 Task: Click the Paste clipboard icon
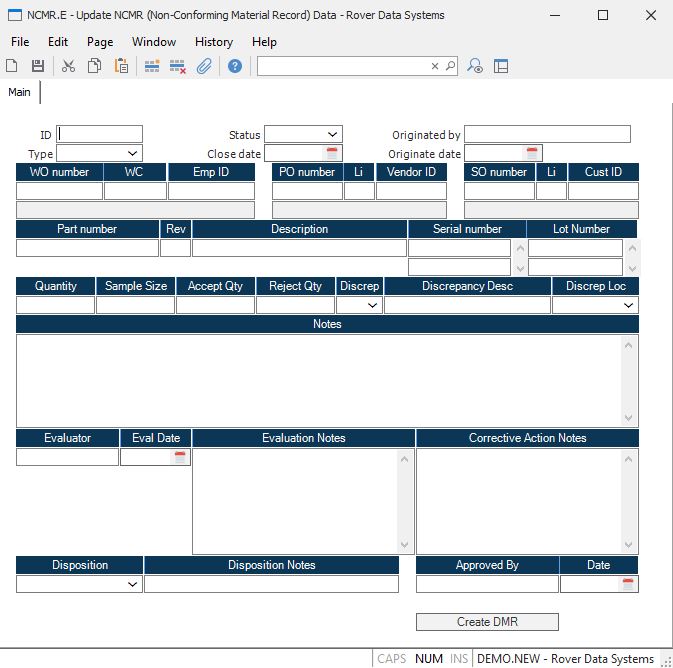point(121,66)
